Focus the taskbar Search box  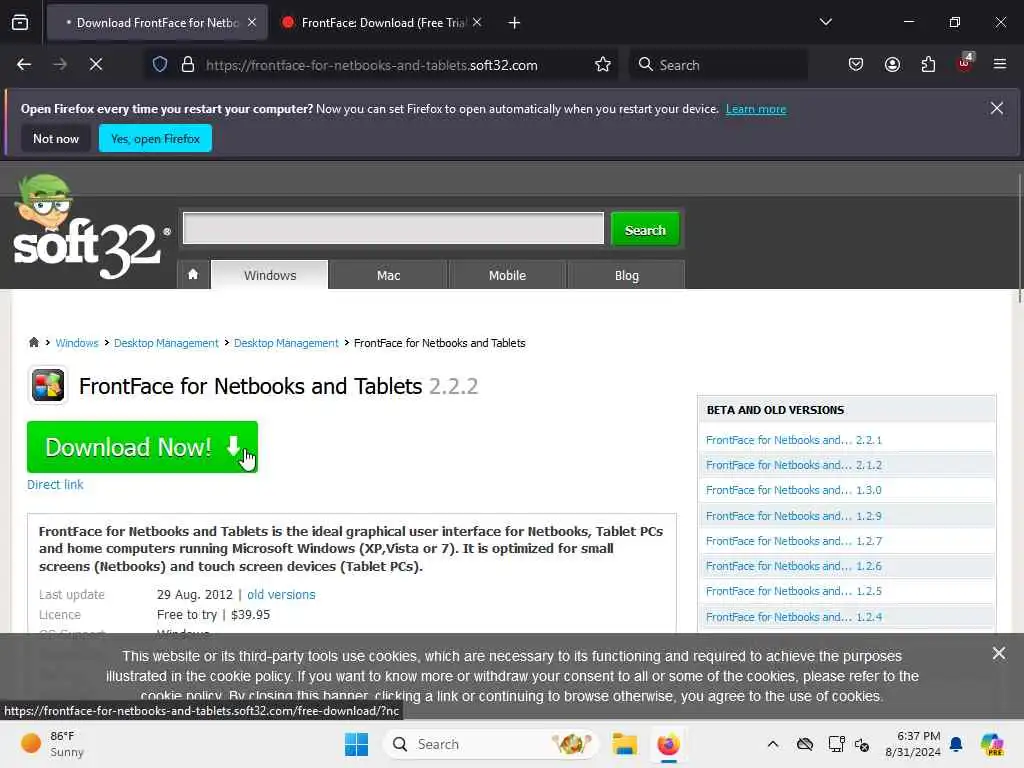pos(491,744)
